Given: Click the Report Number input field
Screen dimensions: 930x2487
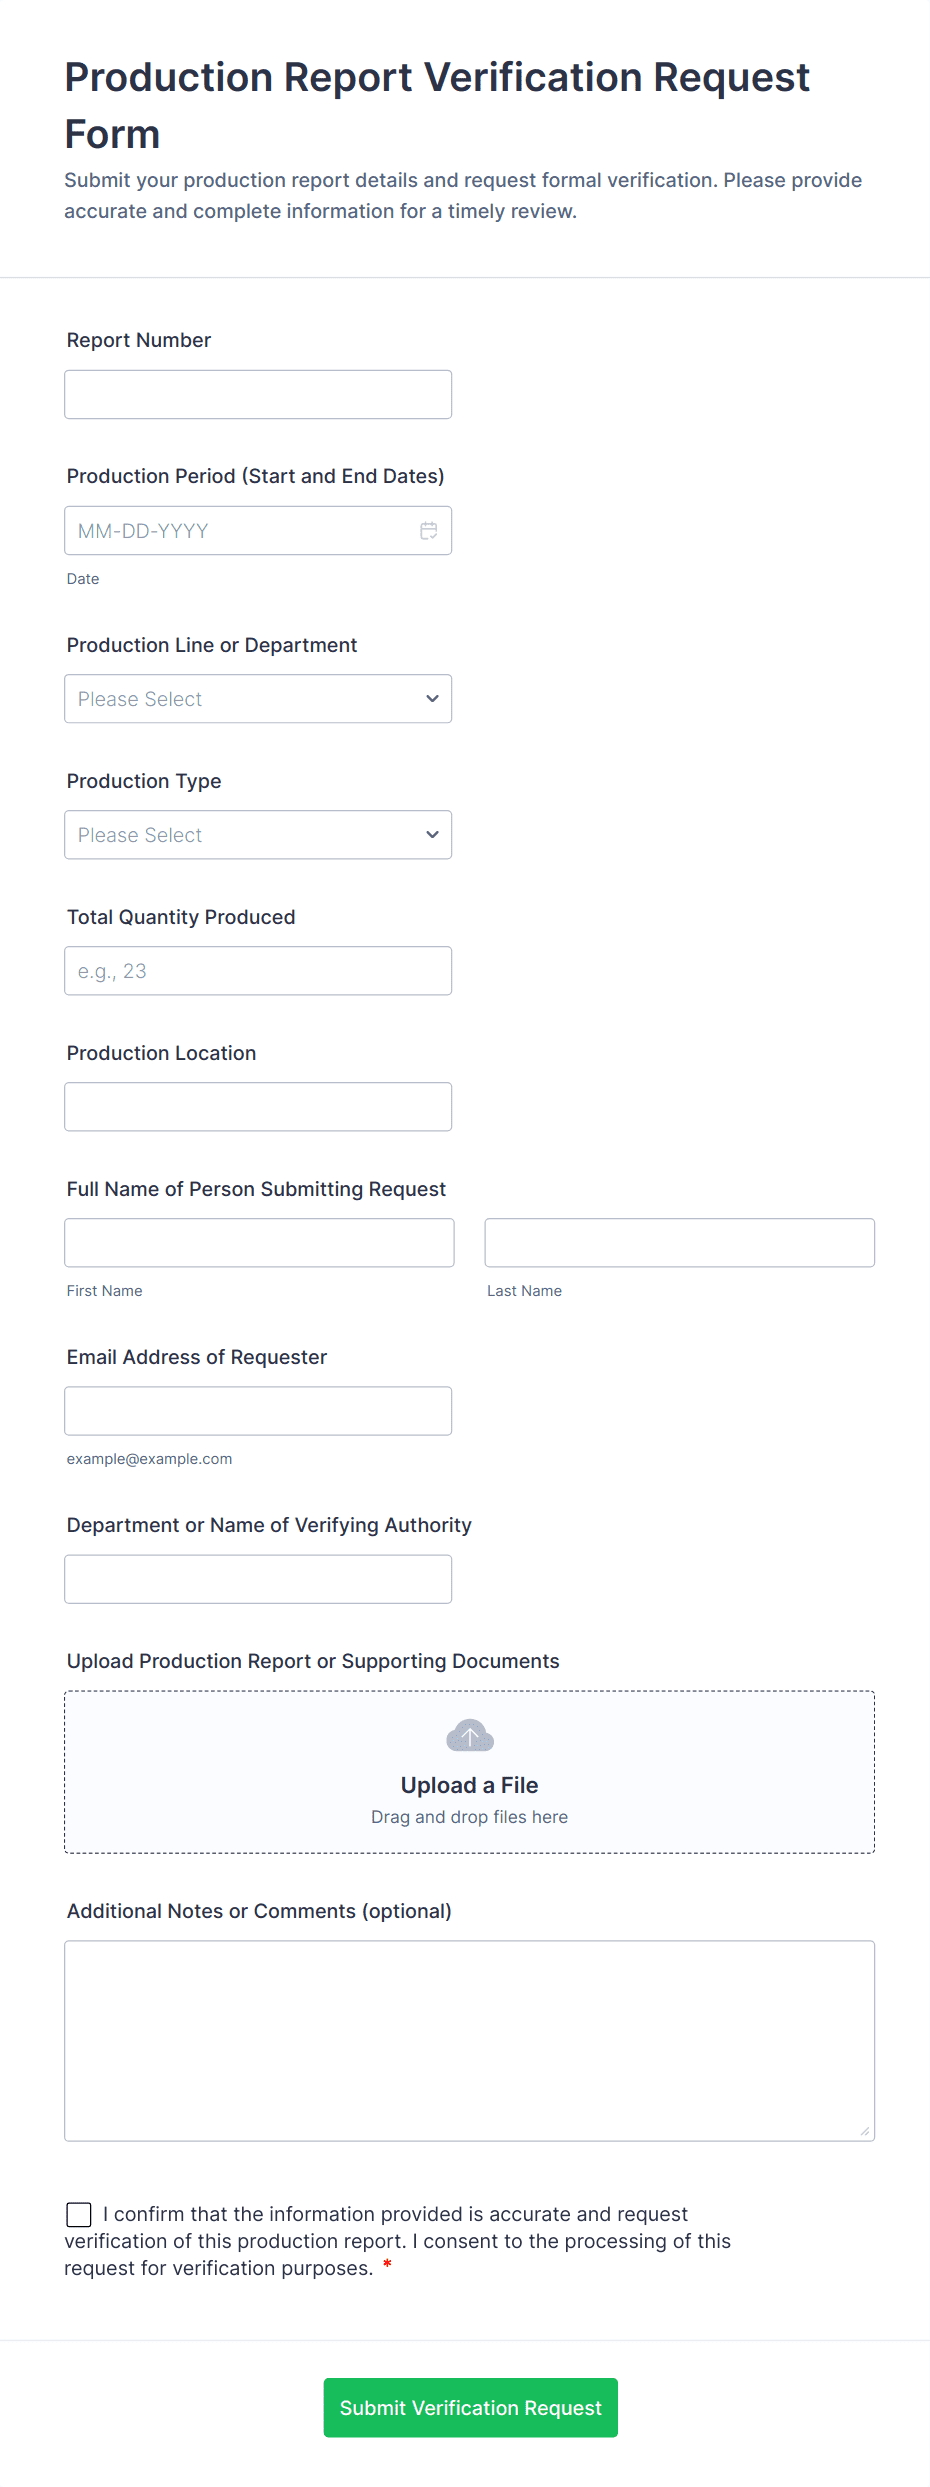Looking at the screenshot, I should (257, 394).
